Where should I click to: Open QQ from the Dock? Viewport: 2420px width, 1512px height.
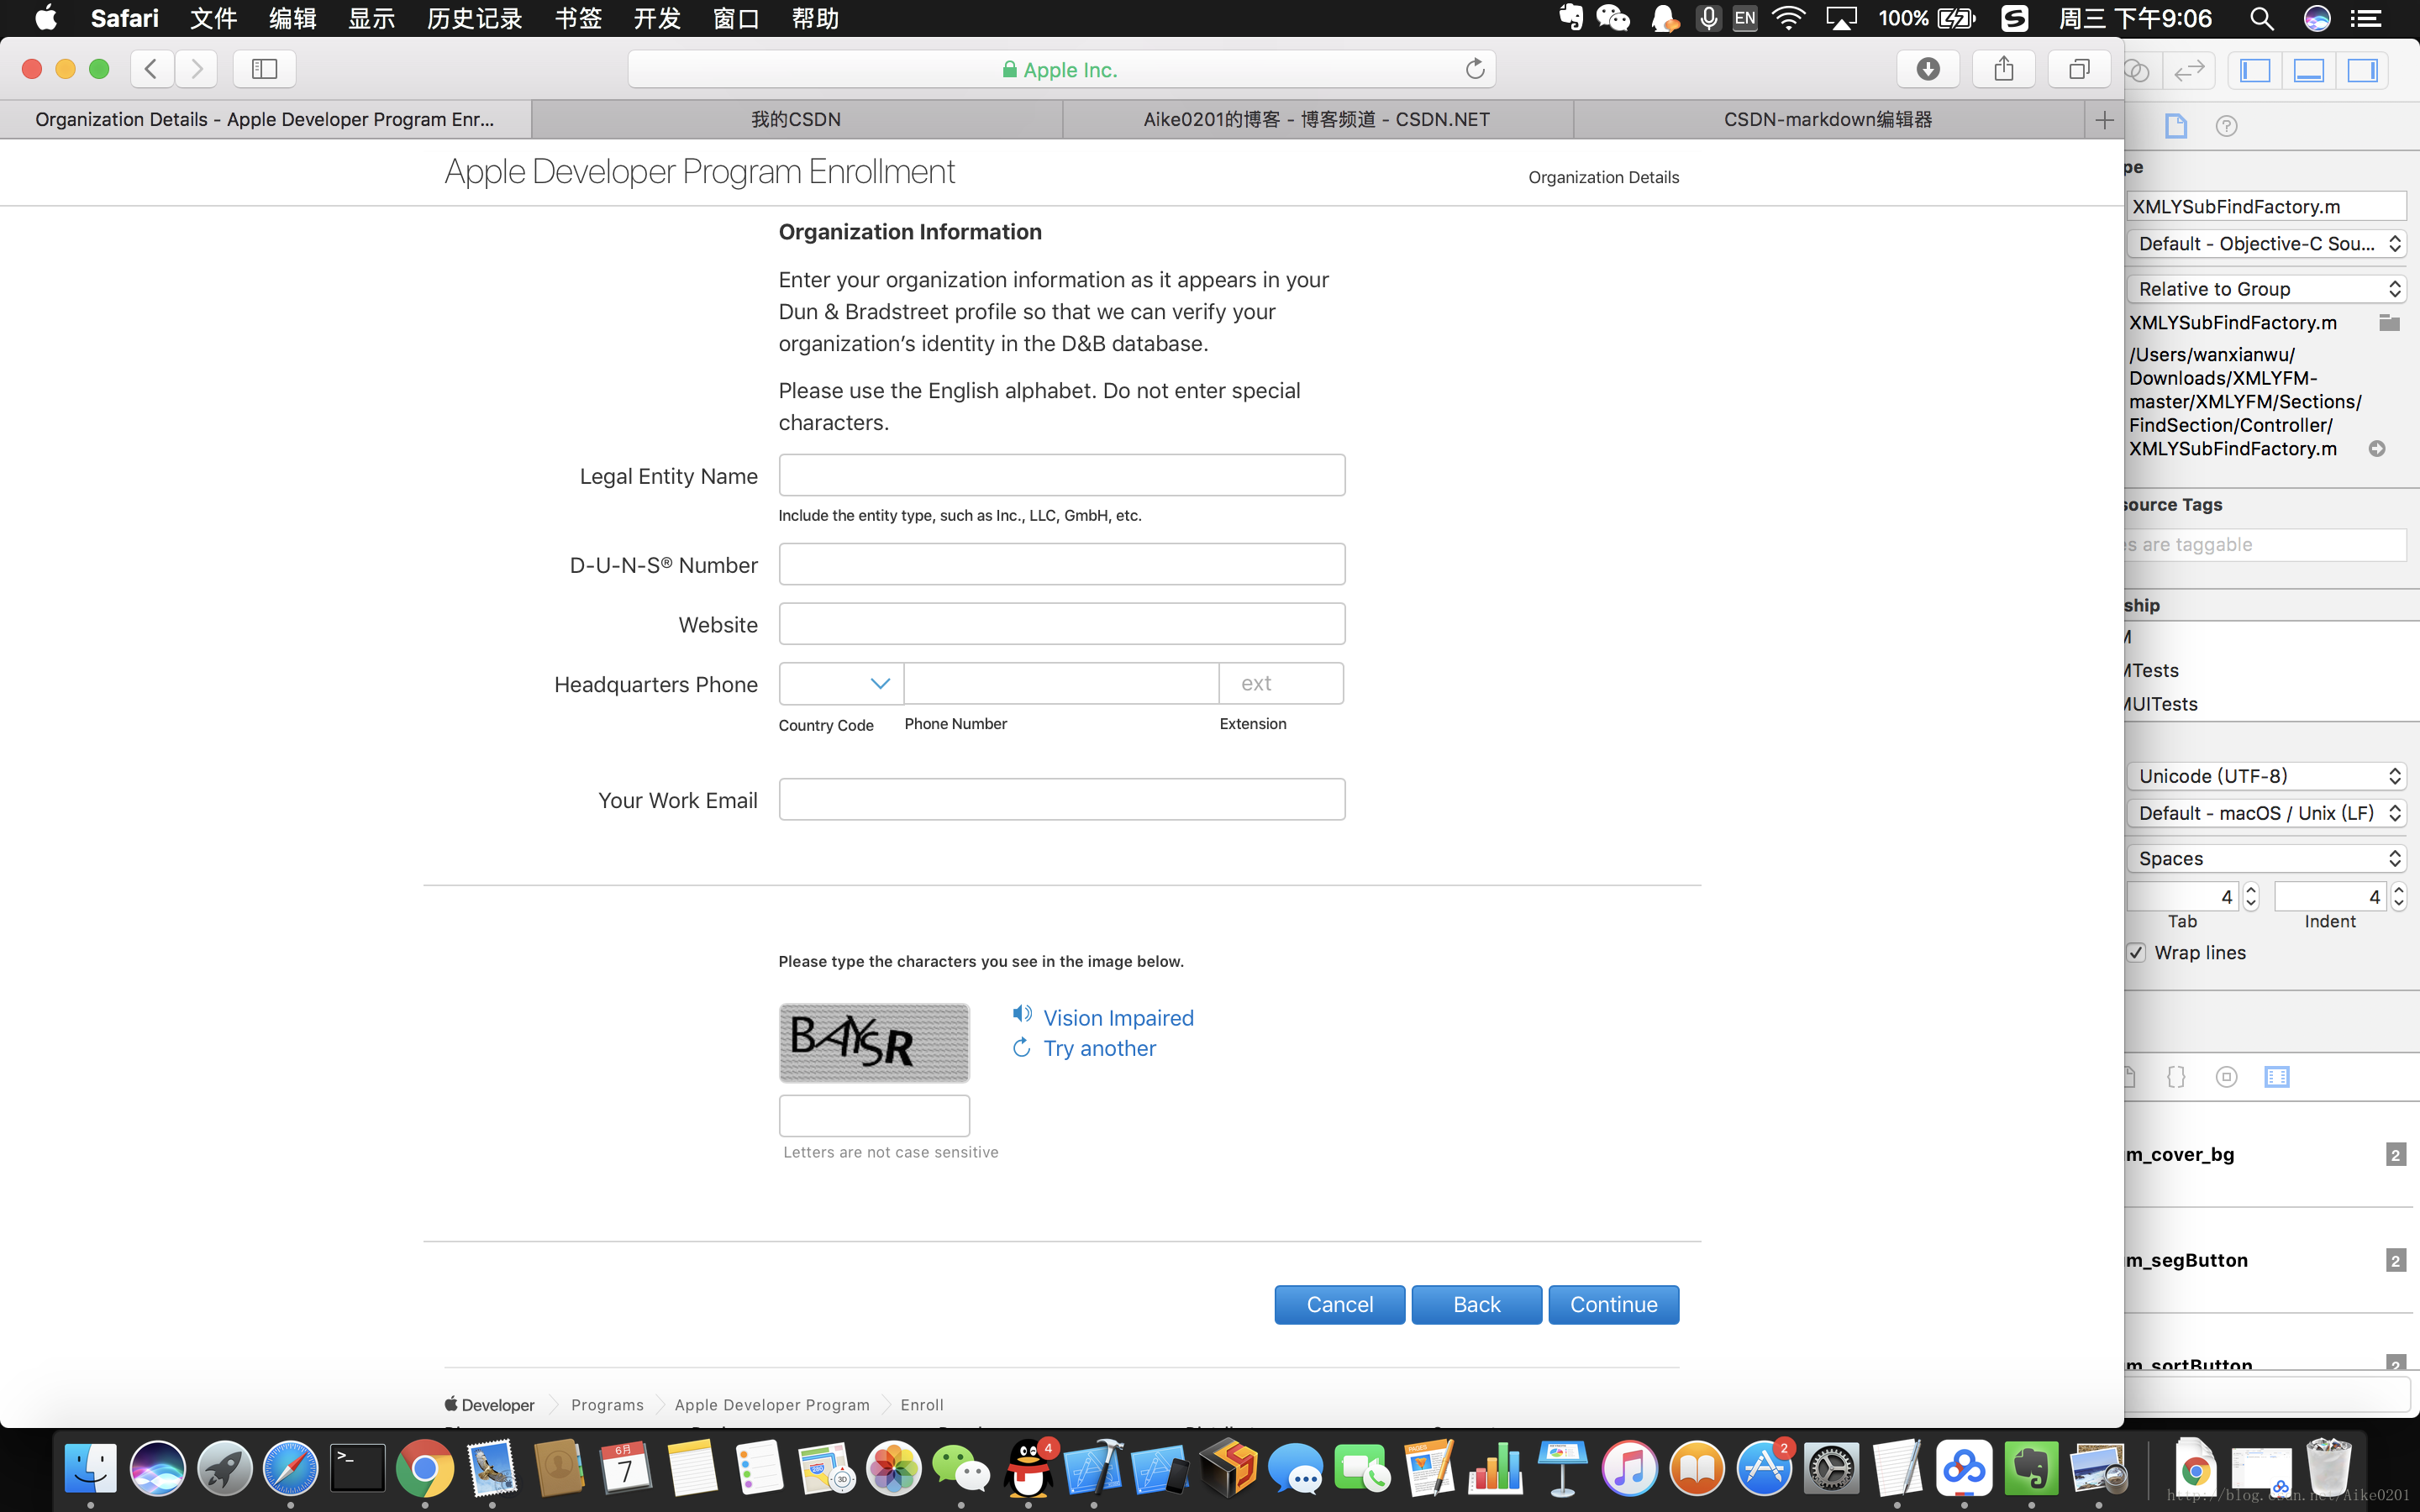click(x=1028, y=1468)
